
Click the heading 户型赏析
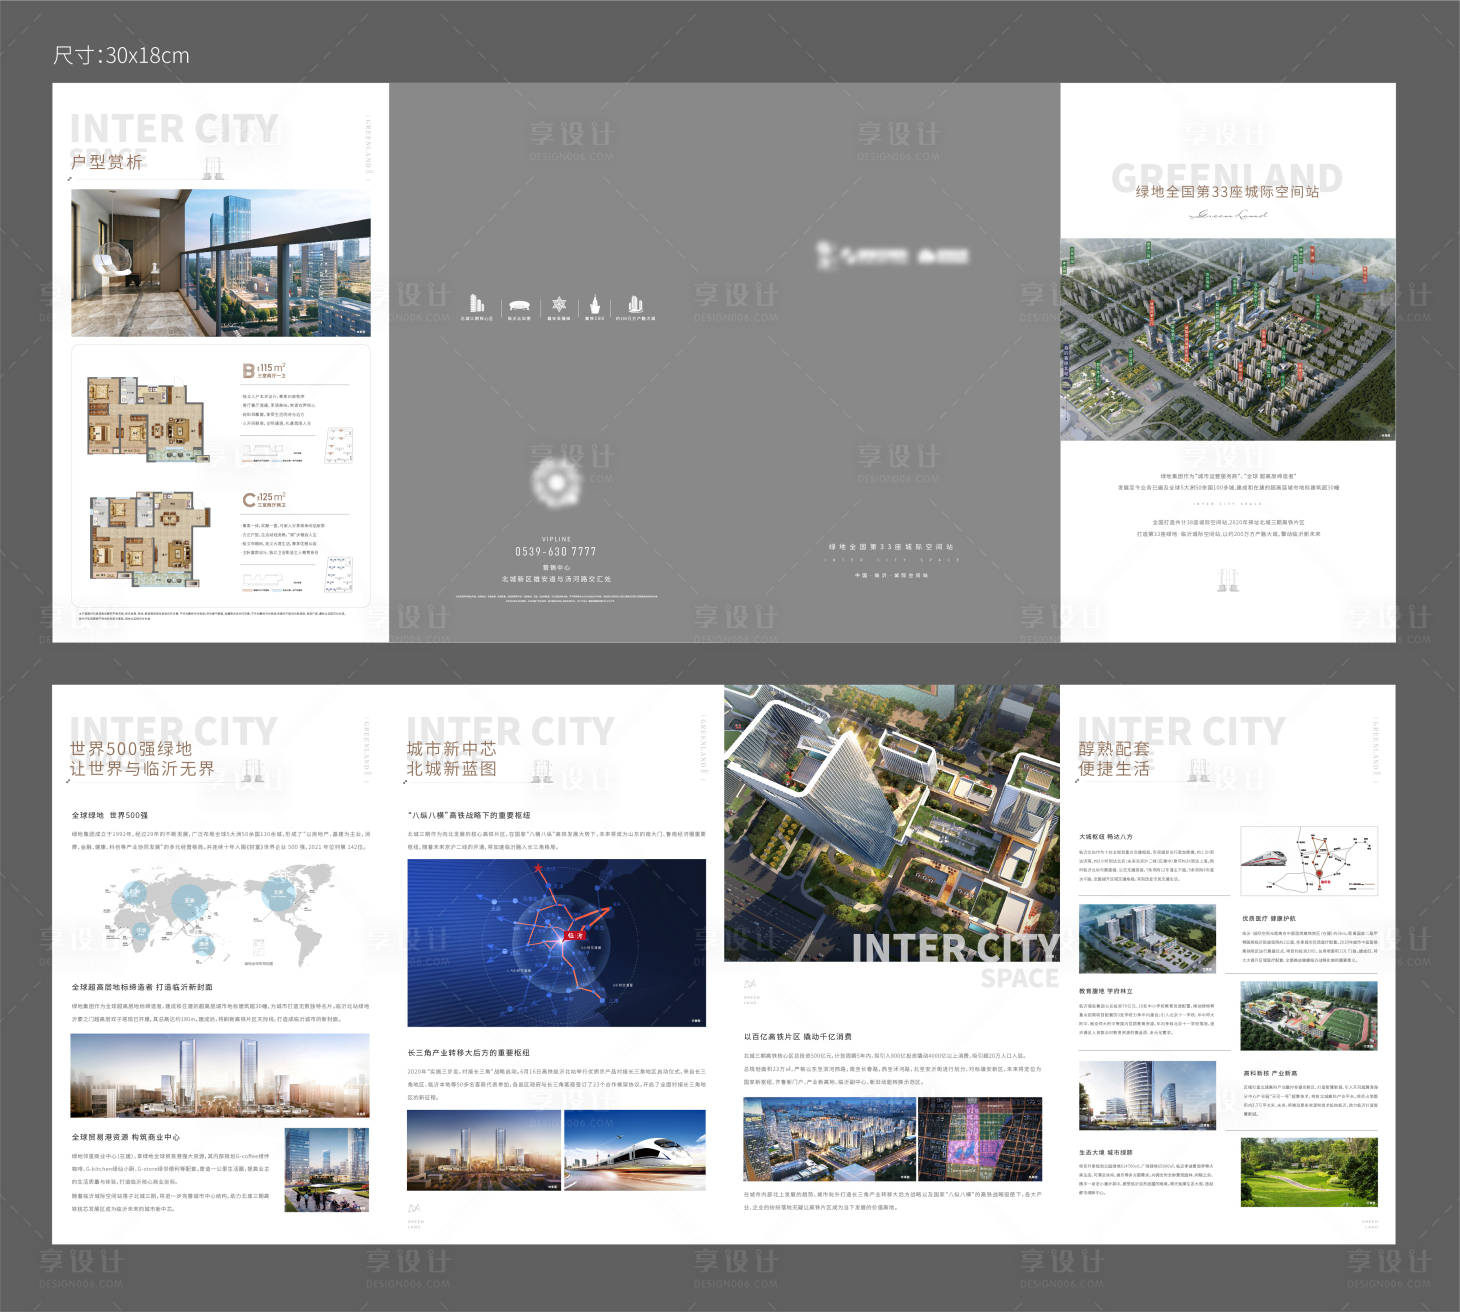point(106,162)
